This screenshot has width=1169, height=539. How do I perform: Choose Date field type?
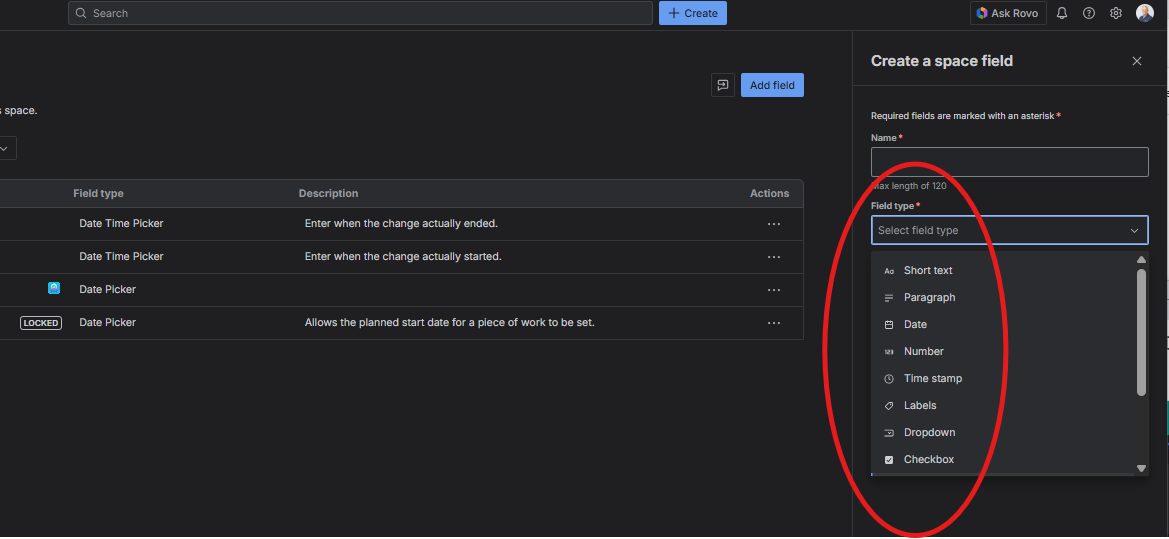click(x=1003, y=324)
